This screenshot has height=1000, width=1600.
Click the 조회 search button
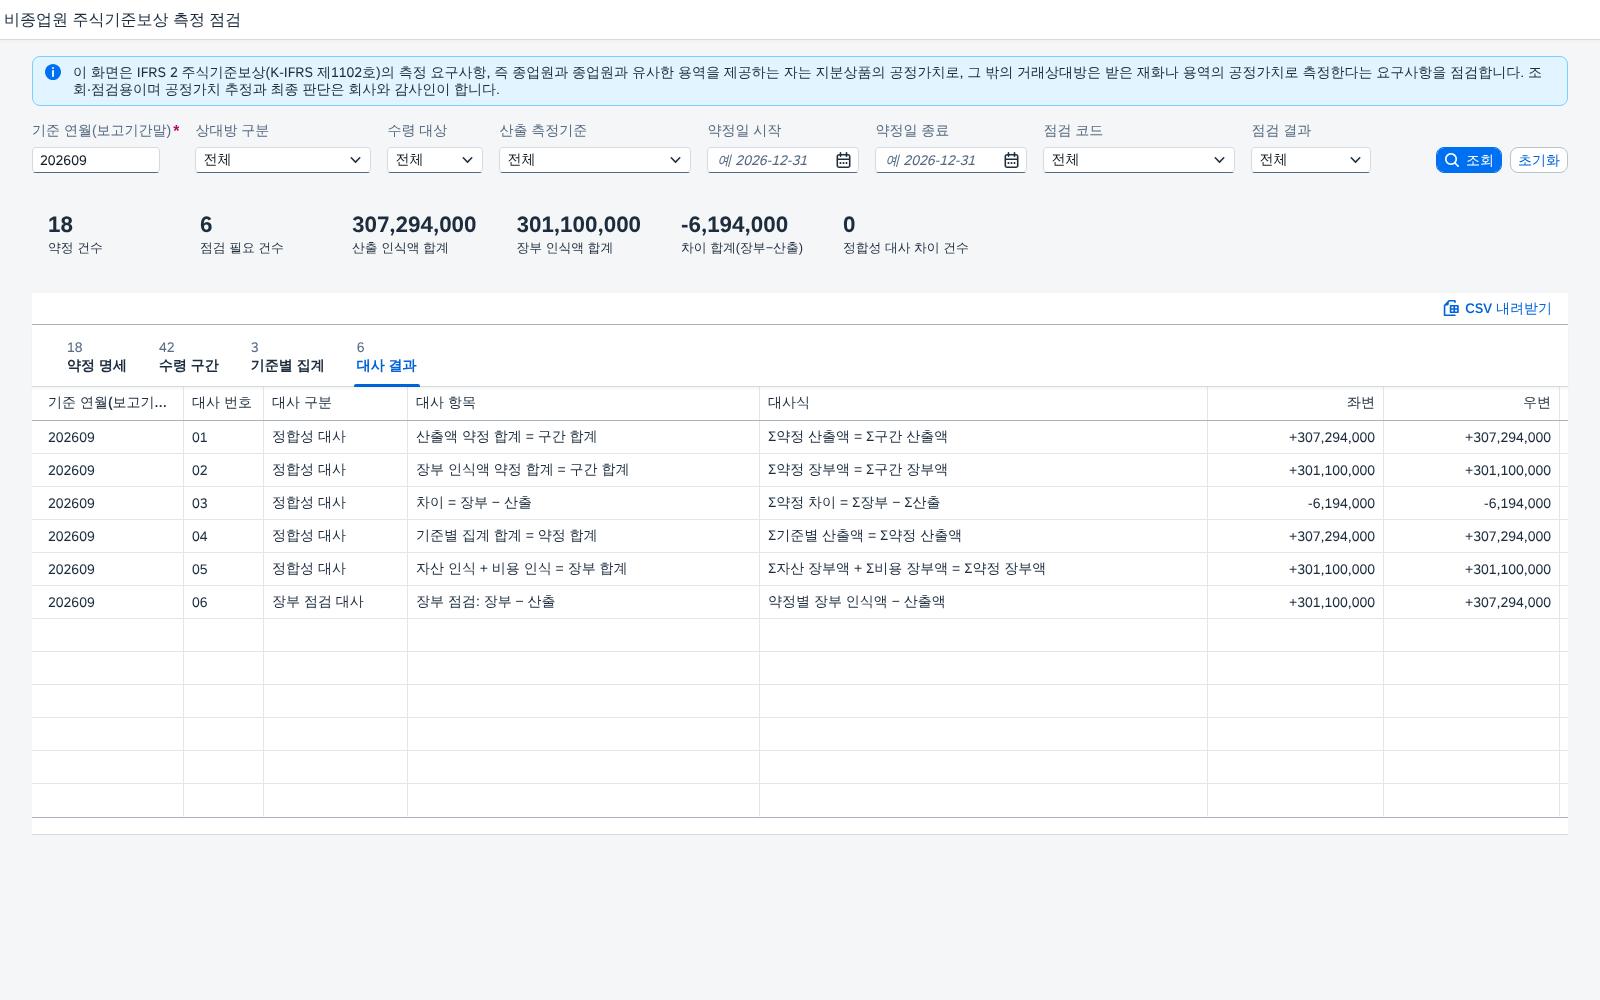tap(1468, 160)
